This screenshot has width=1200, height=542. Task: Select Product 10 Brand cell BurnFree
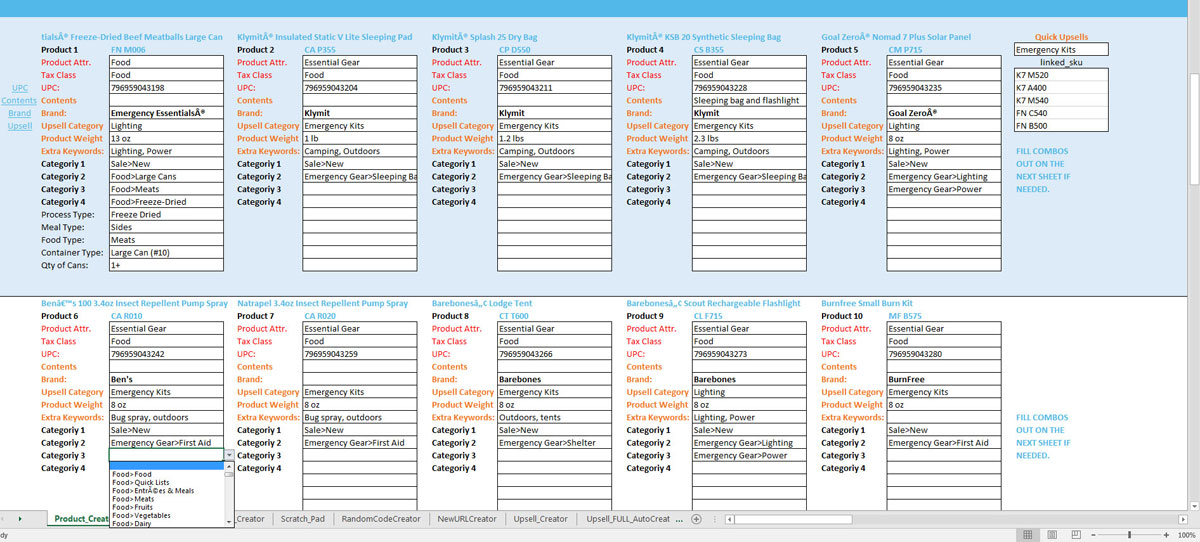[944, 380]
